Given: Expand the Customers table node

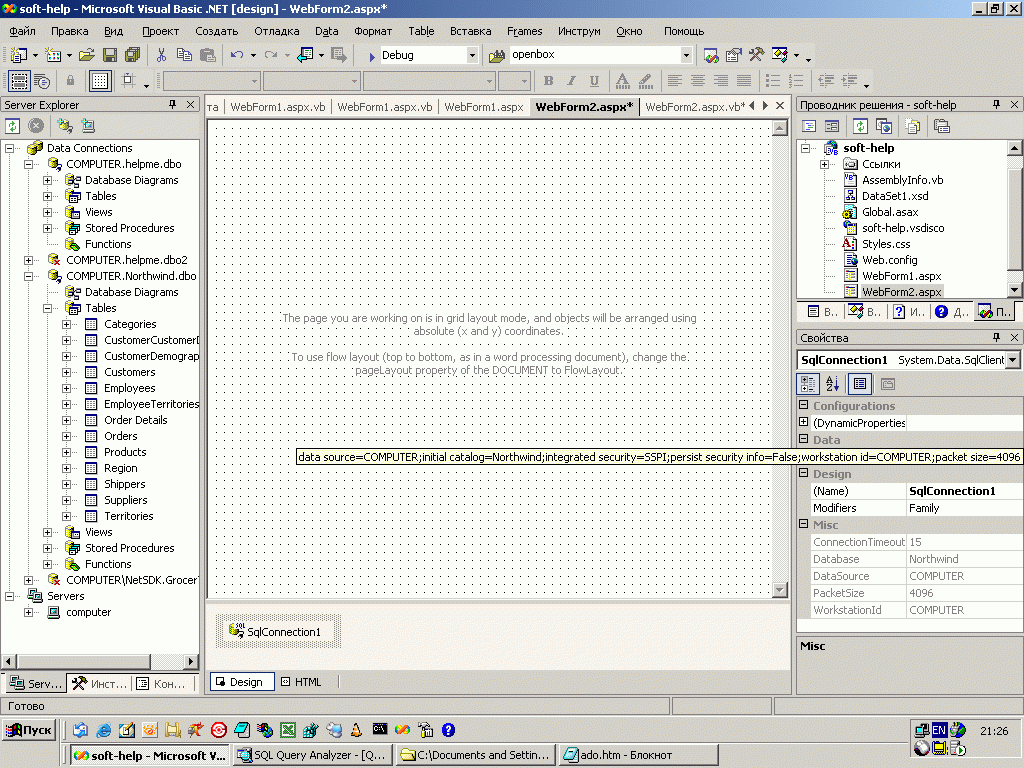Looking at the screenshot, I should (x=67, y=372).
